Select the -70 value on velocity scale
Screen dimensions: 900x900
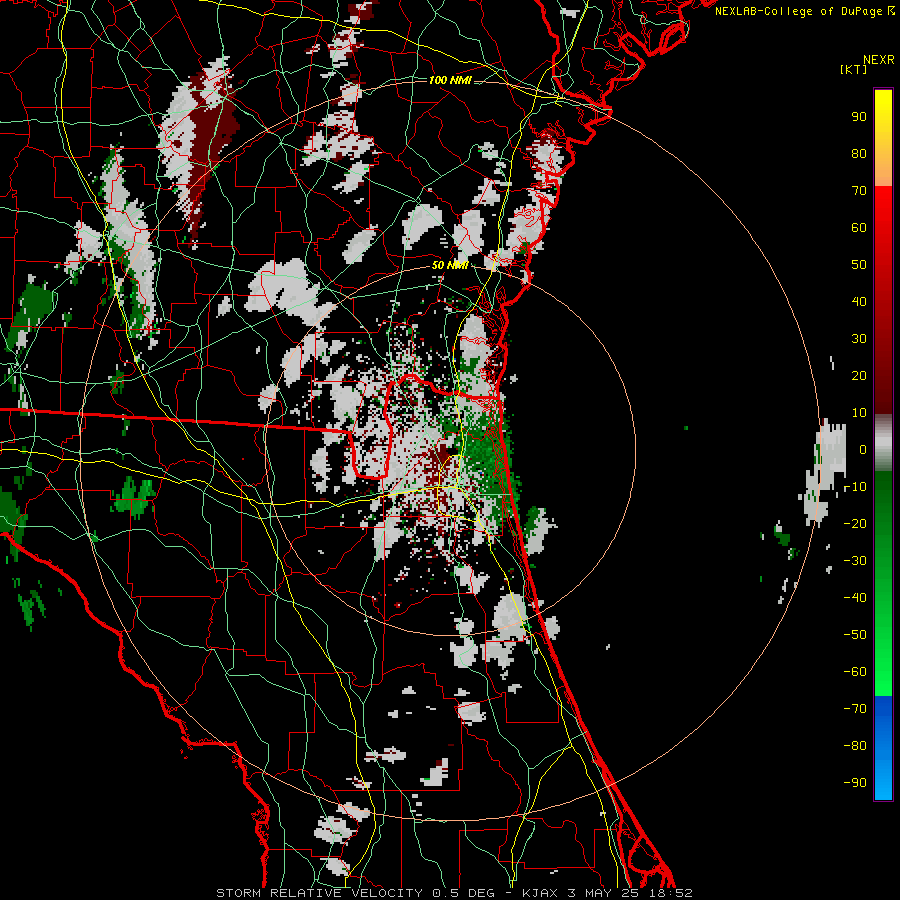(855, 709)
